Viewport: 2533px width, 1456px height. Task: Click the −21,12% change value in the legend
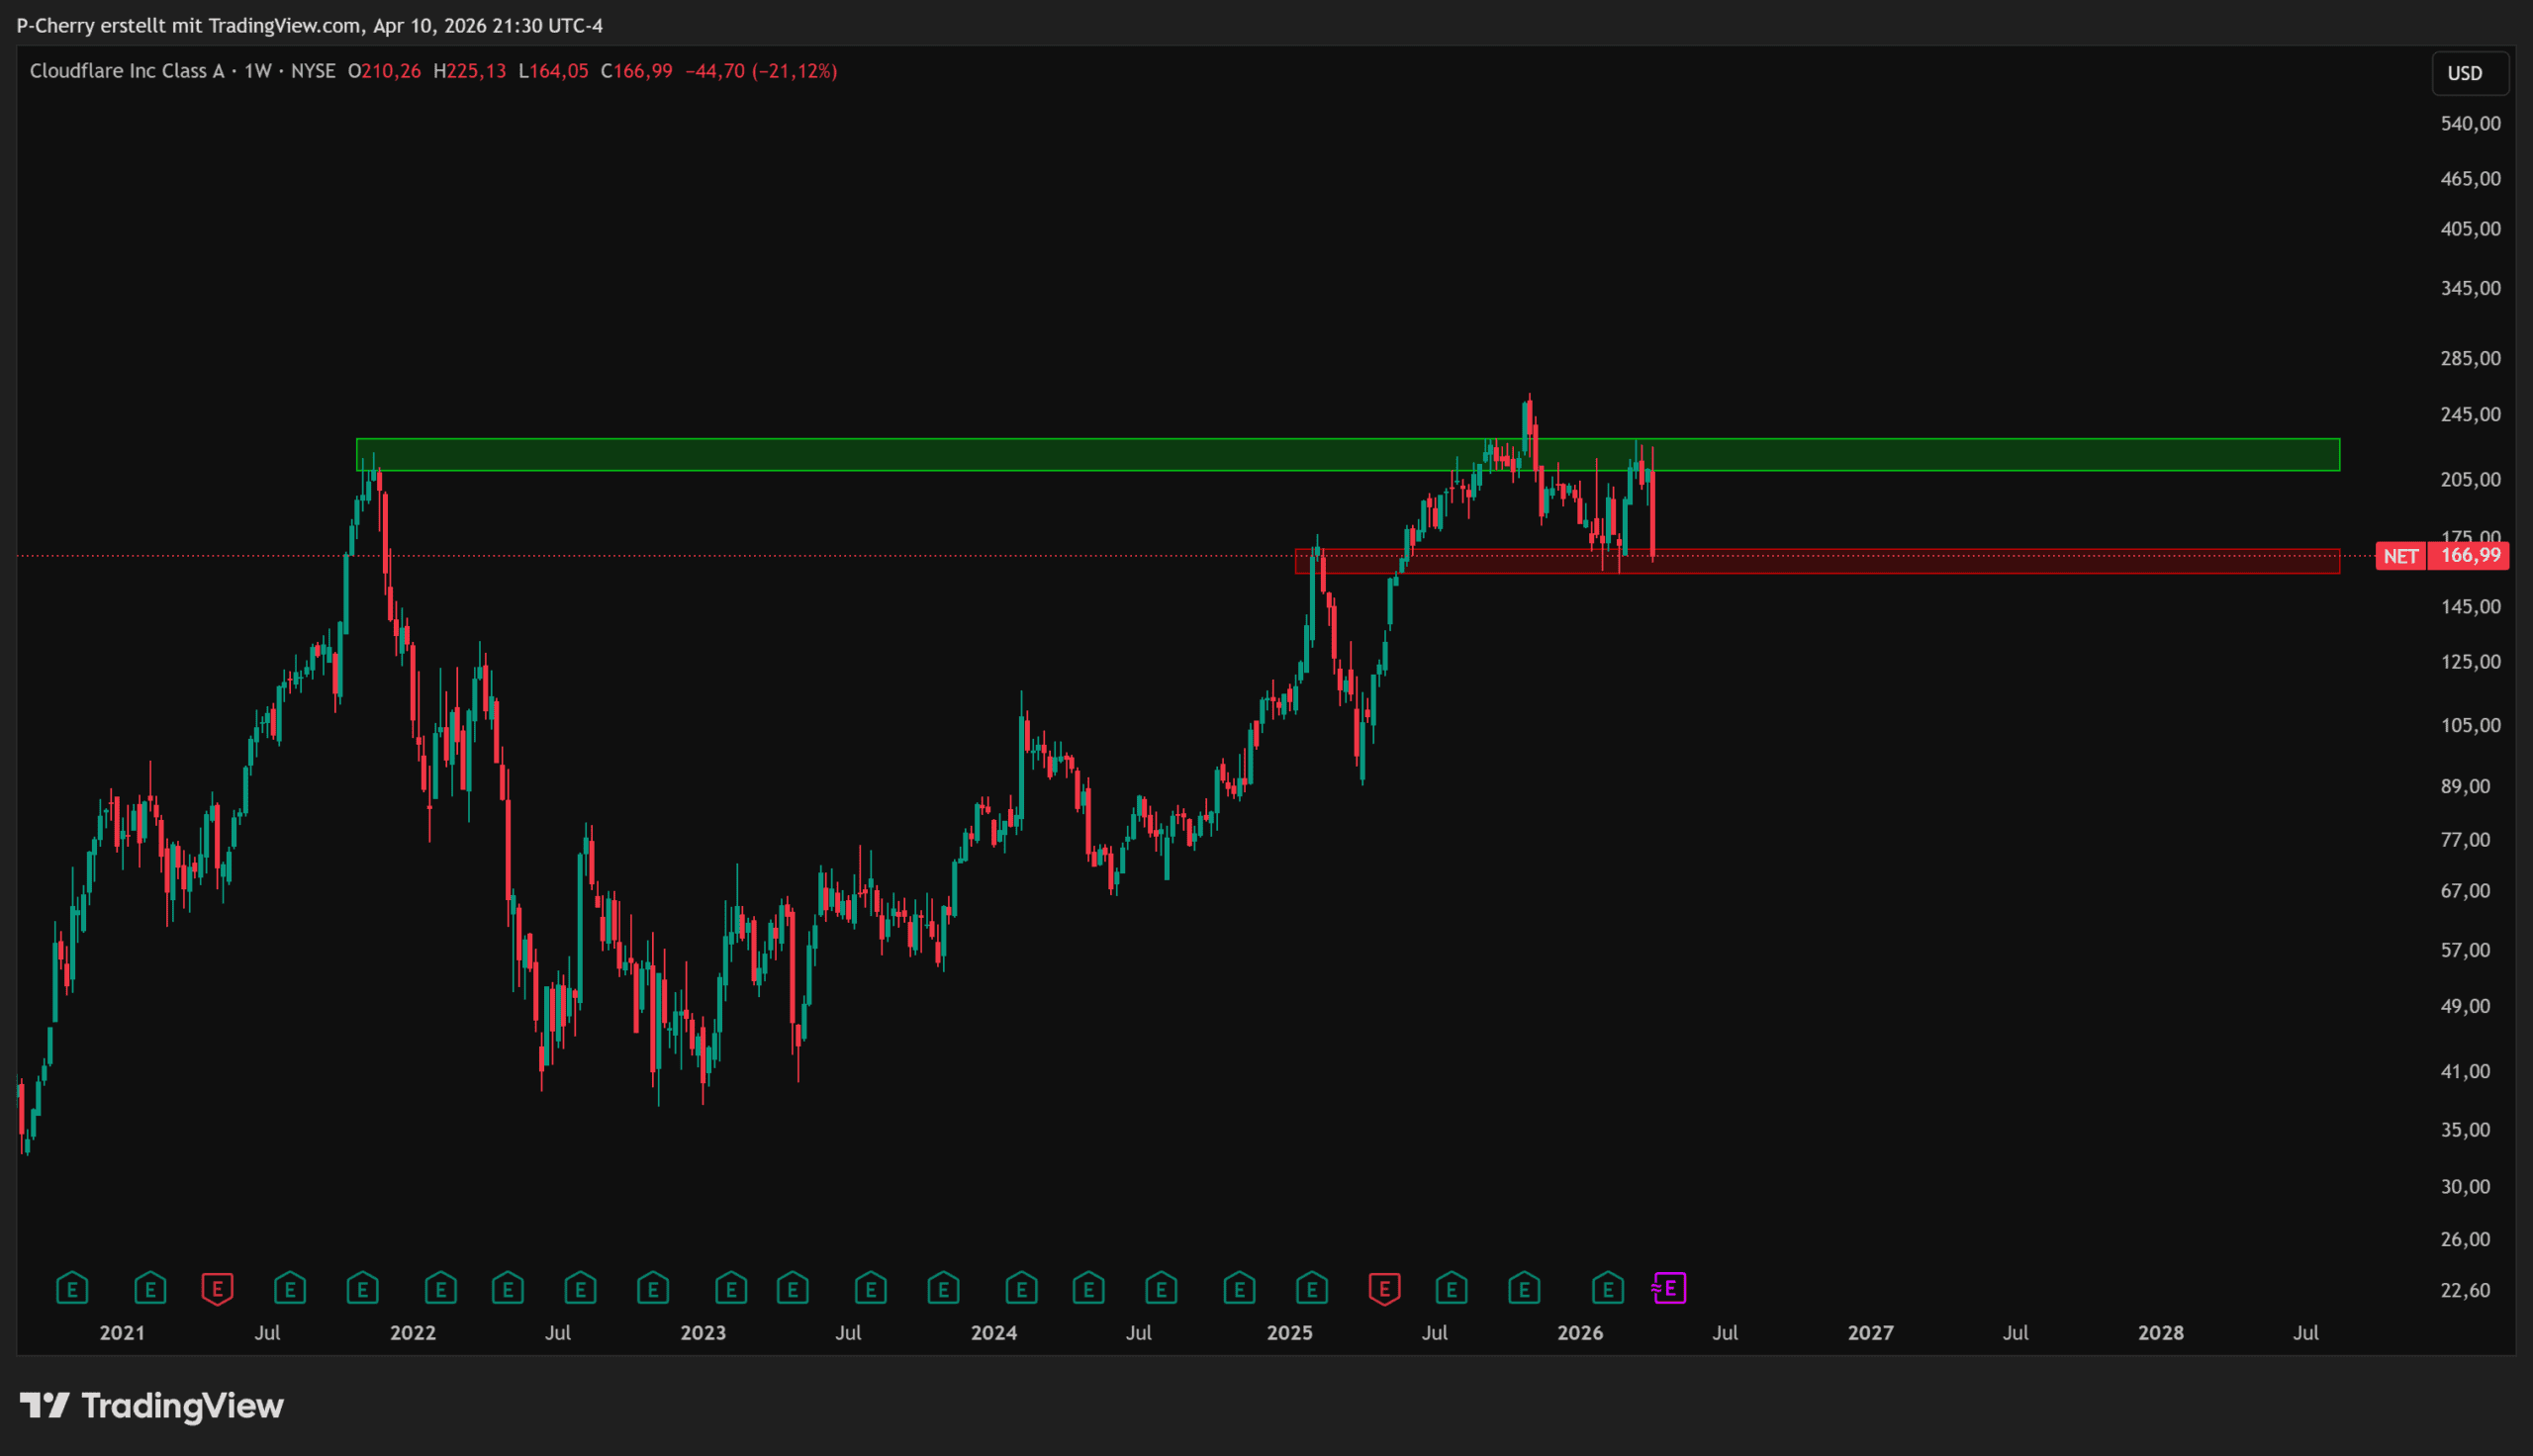click(x=795, y=71)
